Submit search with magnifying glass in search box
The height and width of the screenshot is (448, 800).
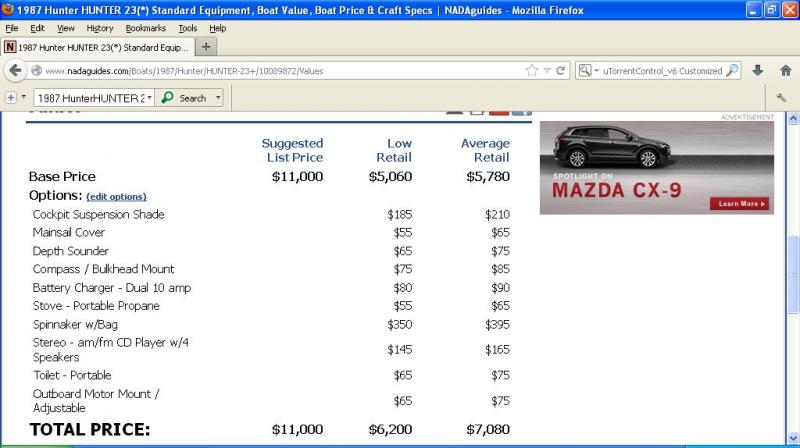[x=733, y=70]
